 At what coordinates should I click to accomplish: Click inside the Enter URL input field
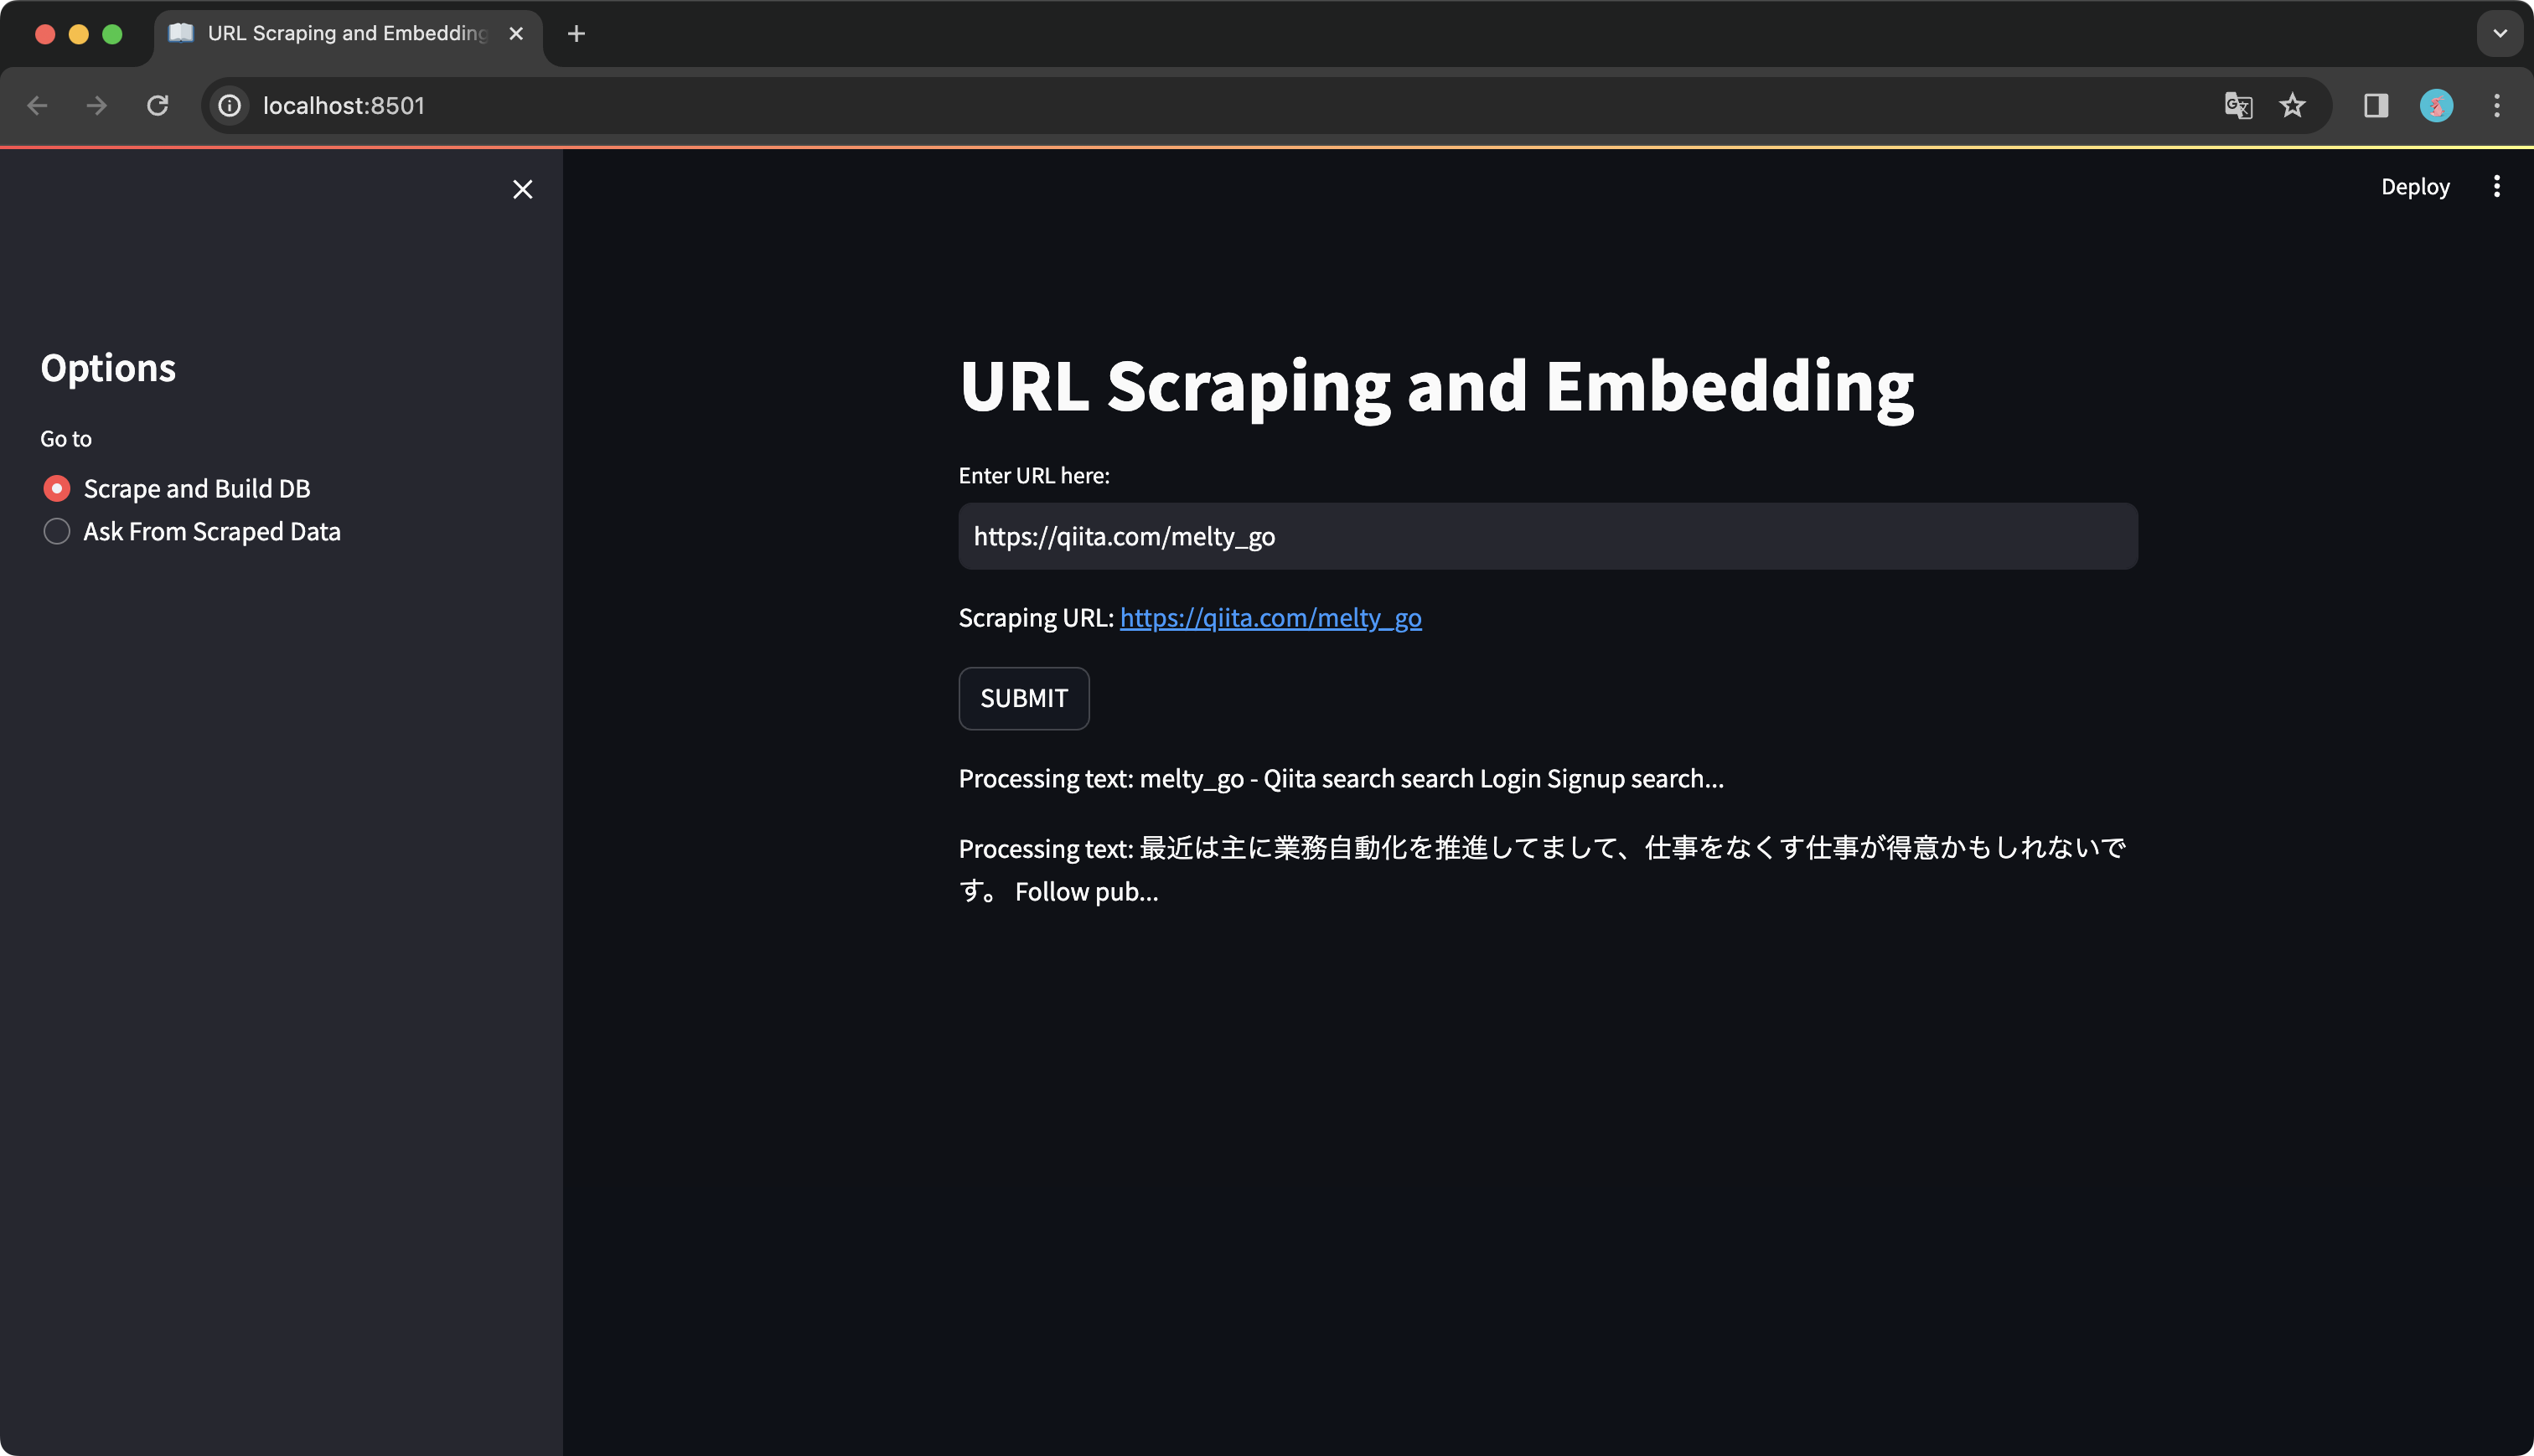(1545, 536)
